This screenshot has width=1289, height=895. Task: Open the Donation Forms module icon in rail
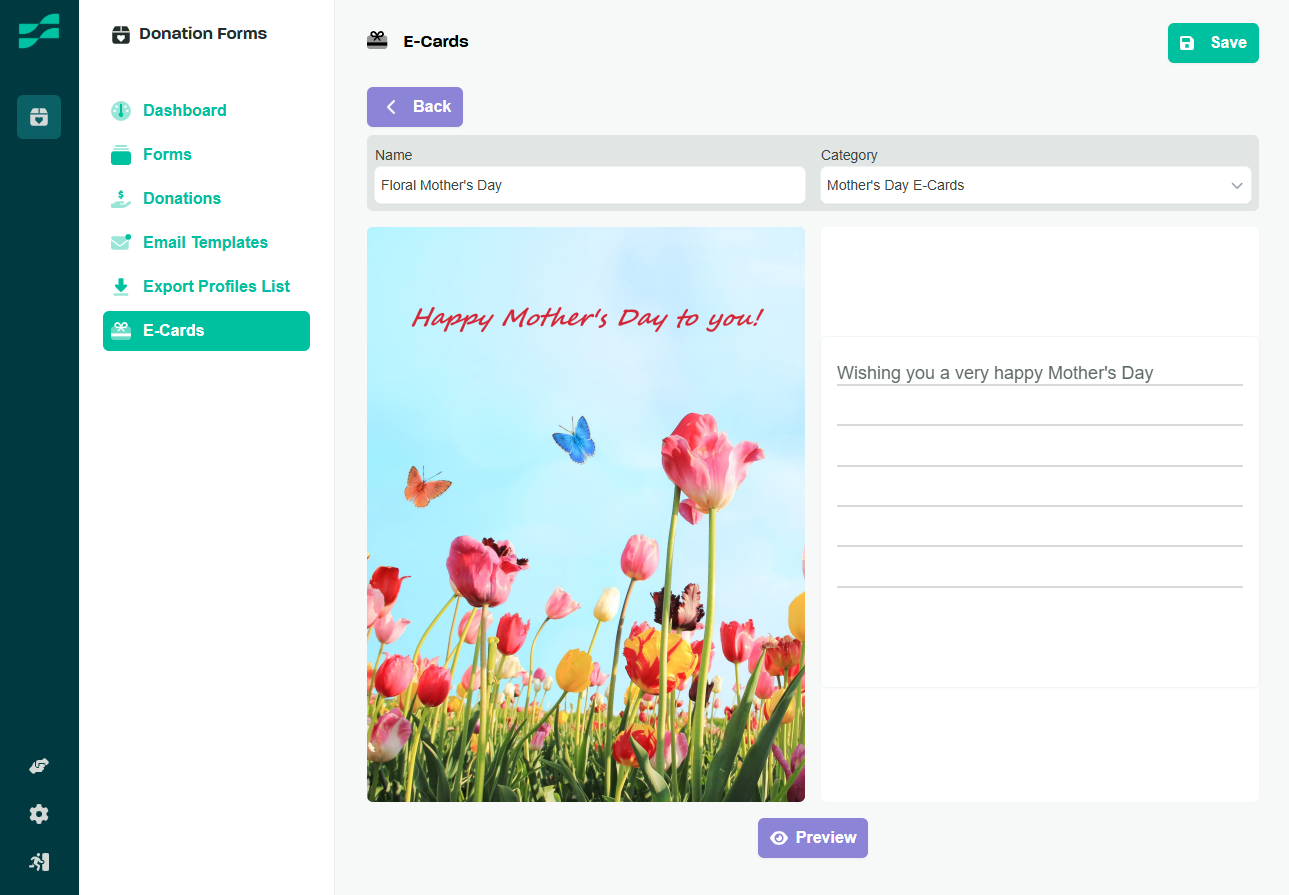tap(39, 117)
